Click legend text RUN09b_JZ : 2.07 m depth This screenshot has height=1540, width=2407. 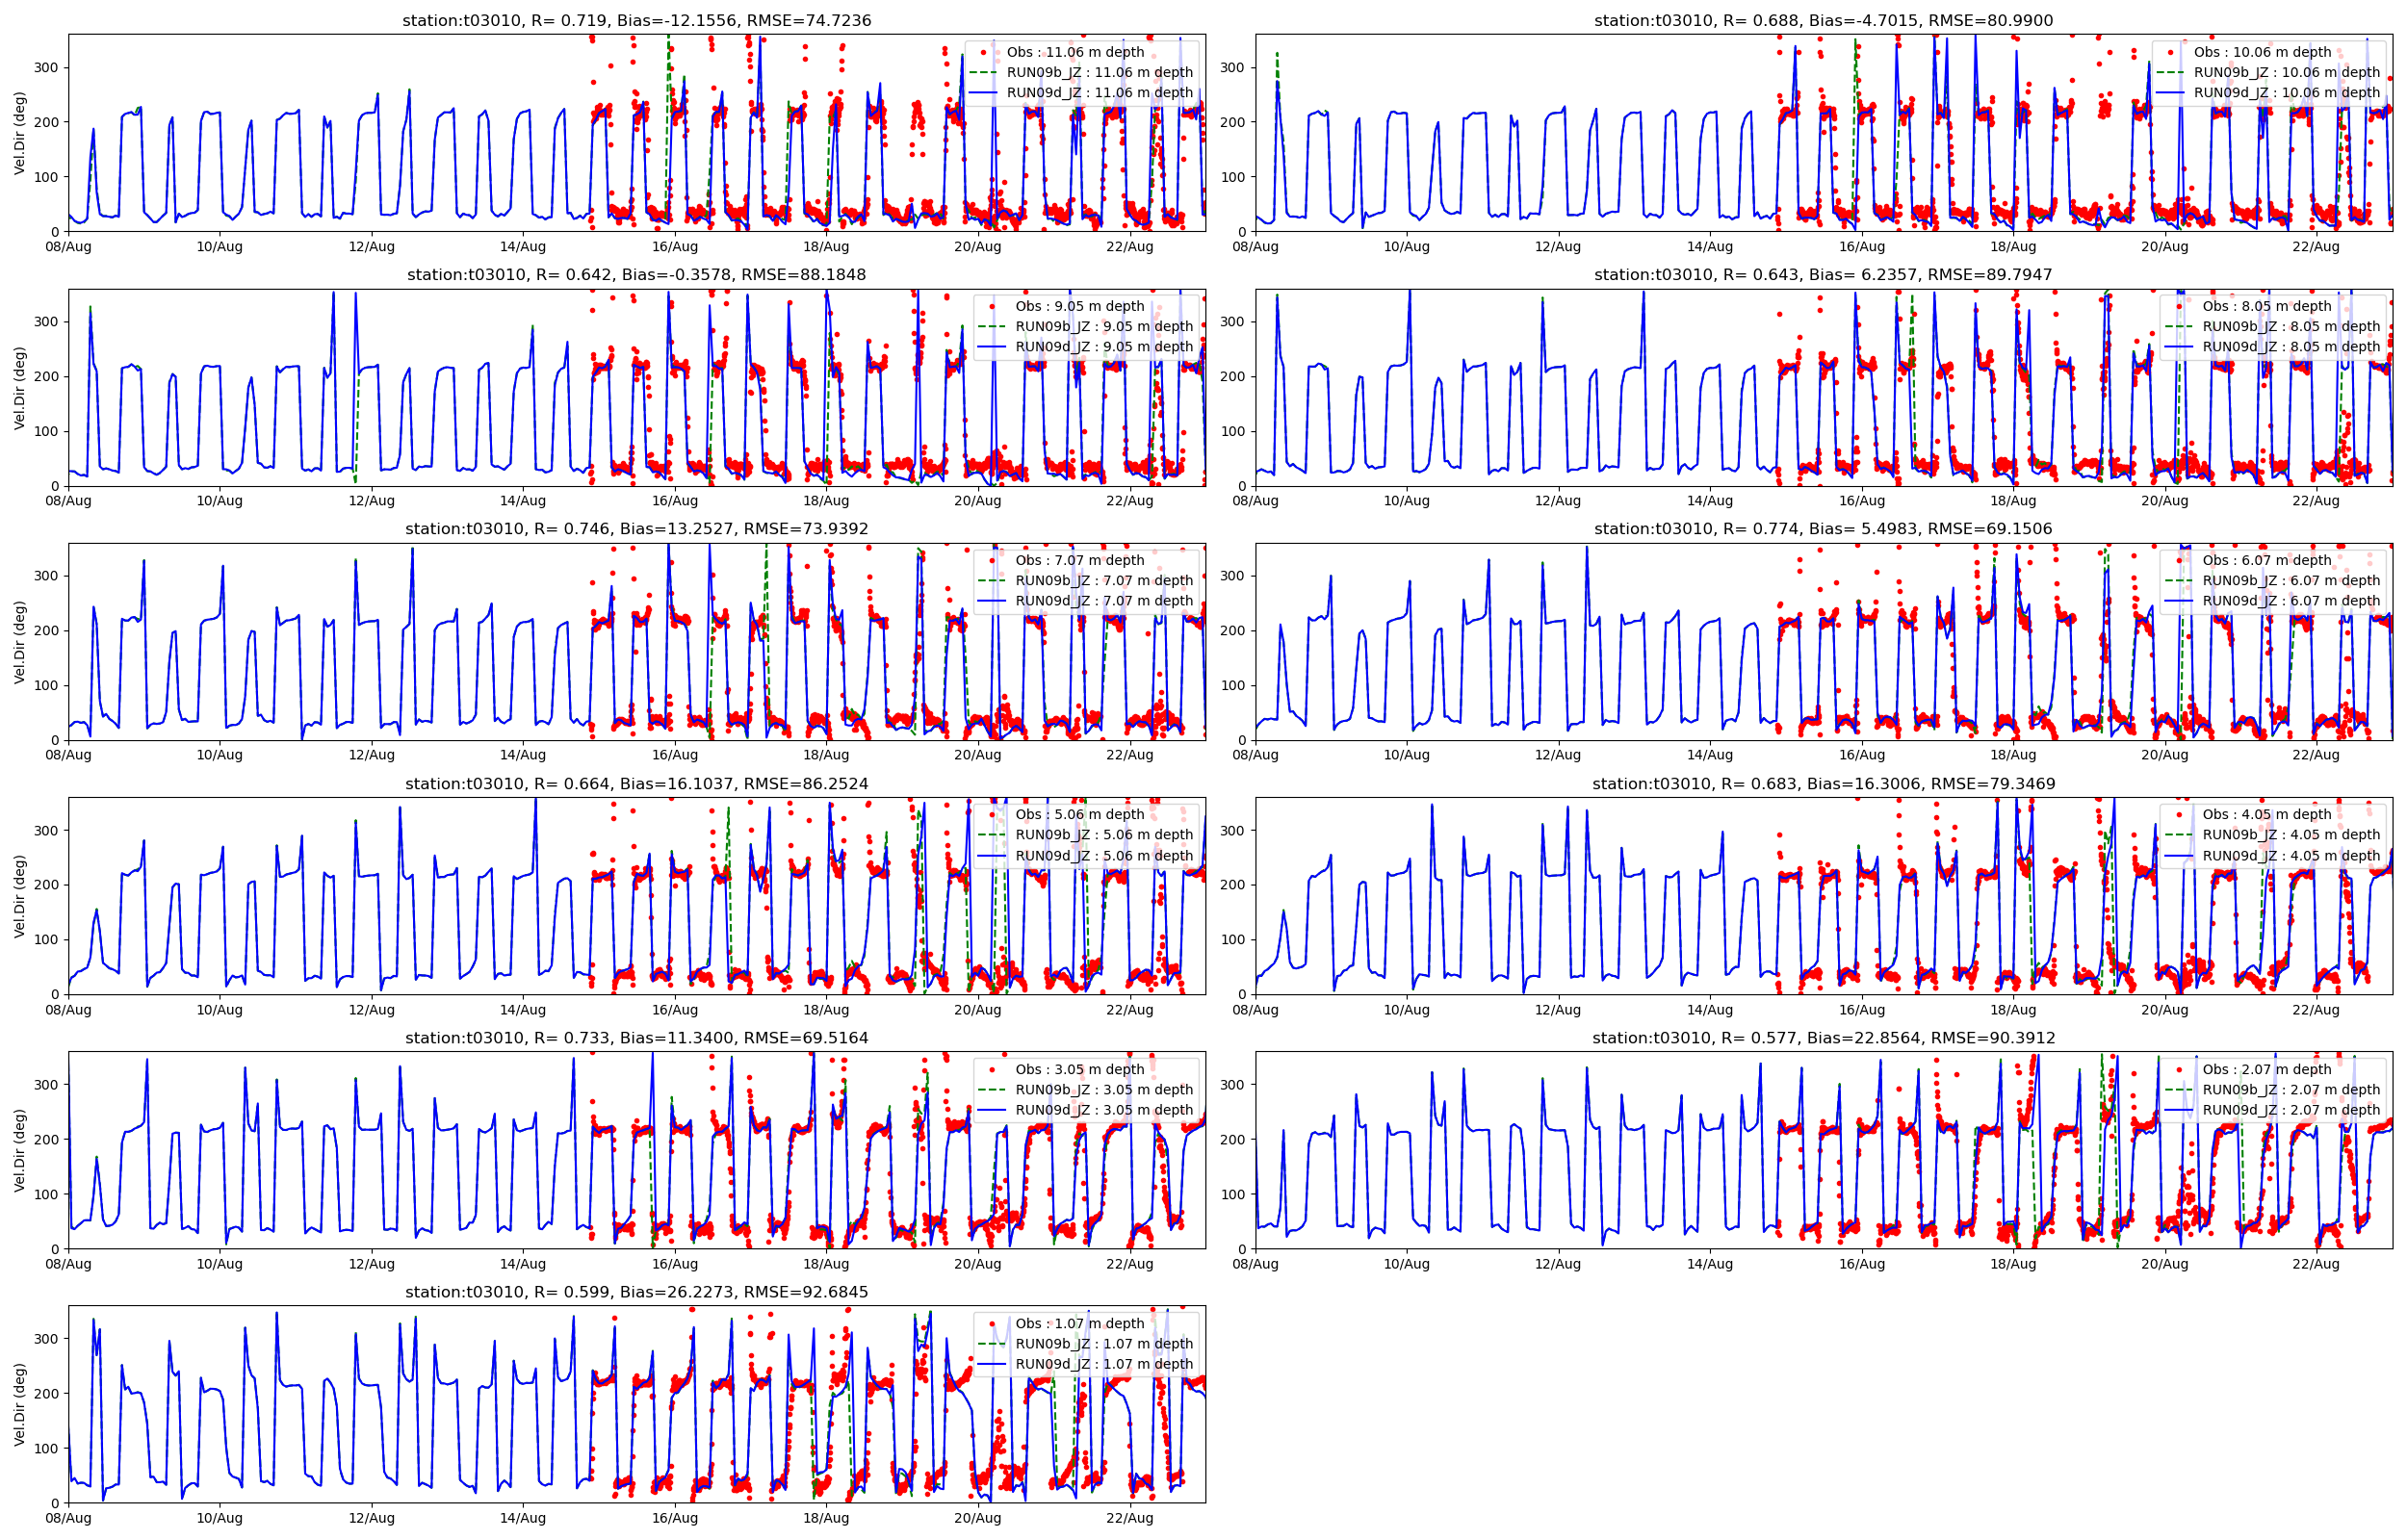click(2291, 1090)
